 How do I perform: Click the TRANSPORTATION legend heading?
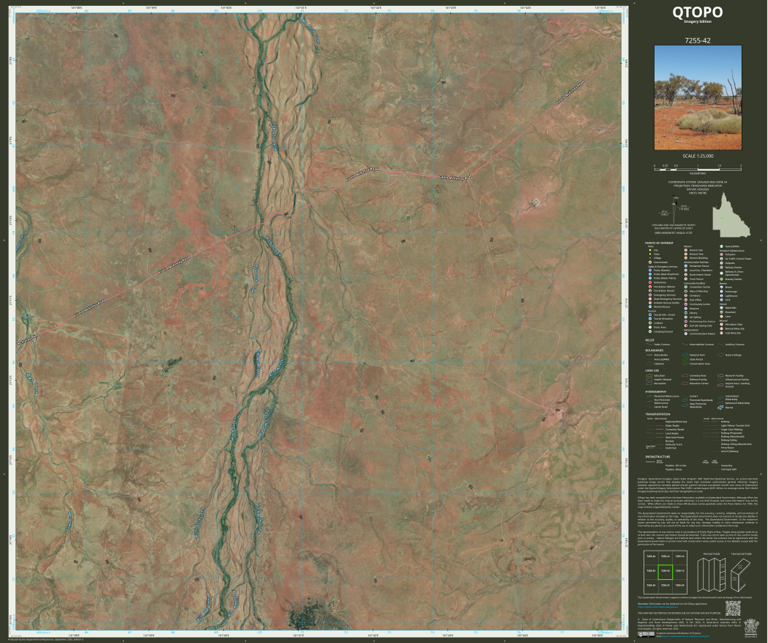point(658,414)
